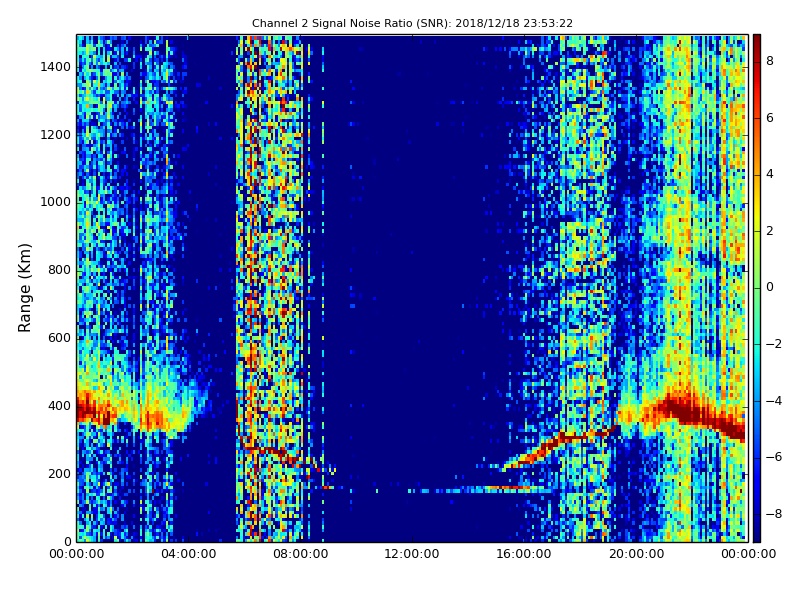
Task: Click the 'Range (Km)' y-axis label
Action: click(24, 288)
